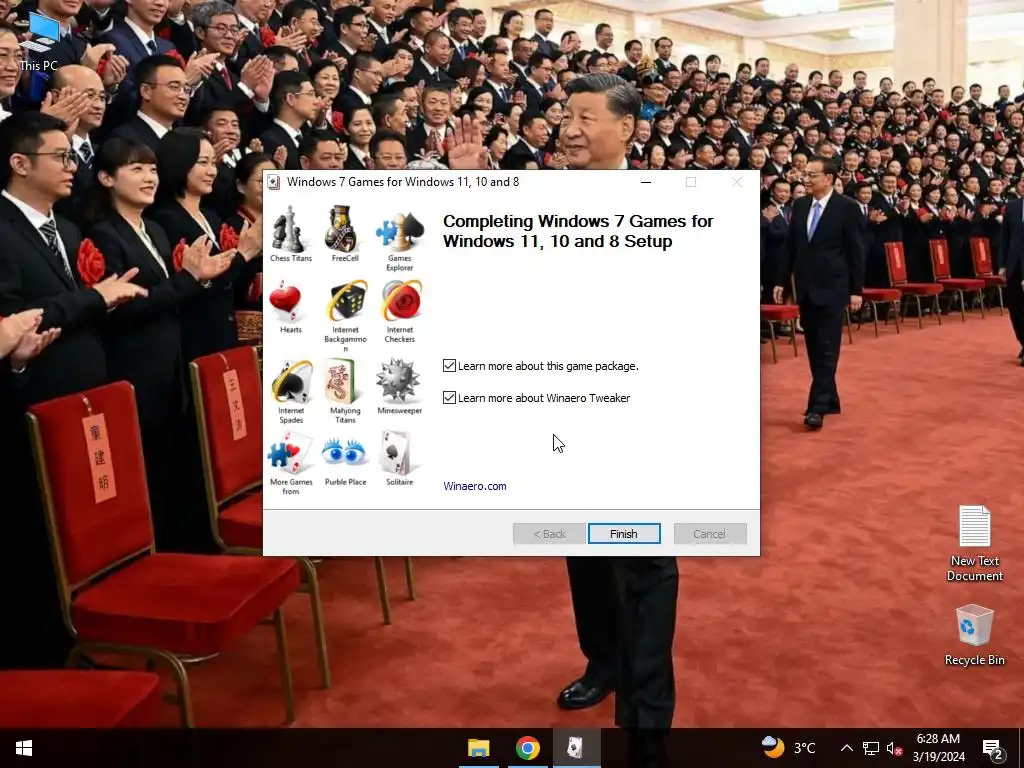The width and height of the screenshot is (1024, 768).
Task: Open the Winaero.com link
Action: coord(475,486)
